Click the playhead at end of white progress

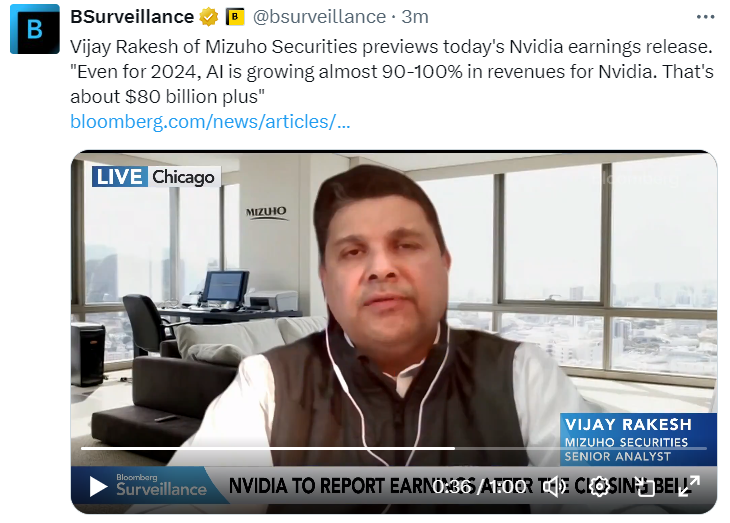[x=454, y=448]
